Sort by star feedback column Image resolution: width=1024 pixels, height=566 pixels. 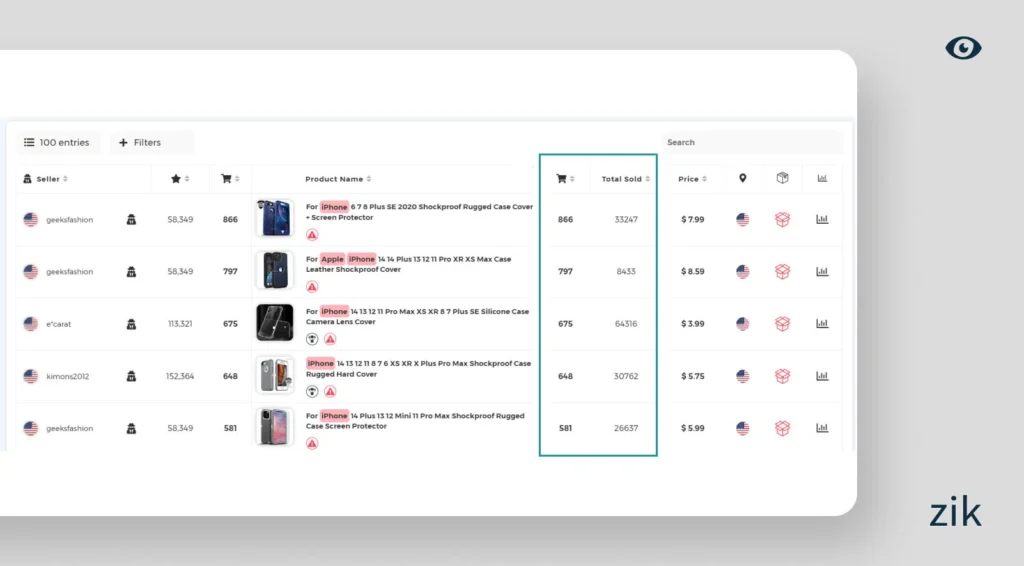(x=180, y=179)
